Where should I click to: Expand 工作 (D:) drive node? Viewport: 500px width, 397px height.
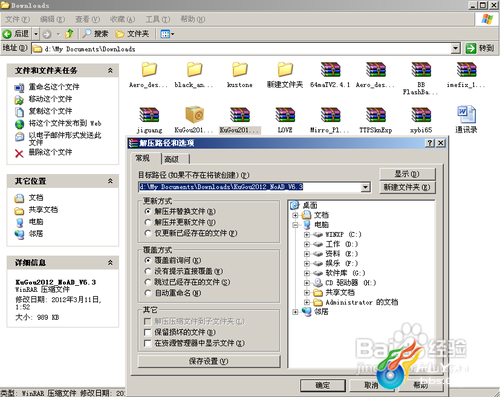click(307, 244)
